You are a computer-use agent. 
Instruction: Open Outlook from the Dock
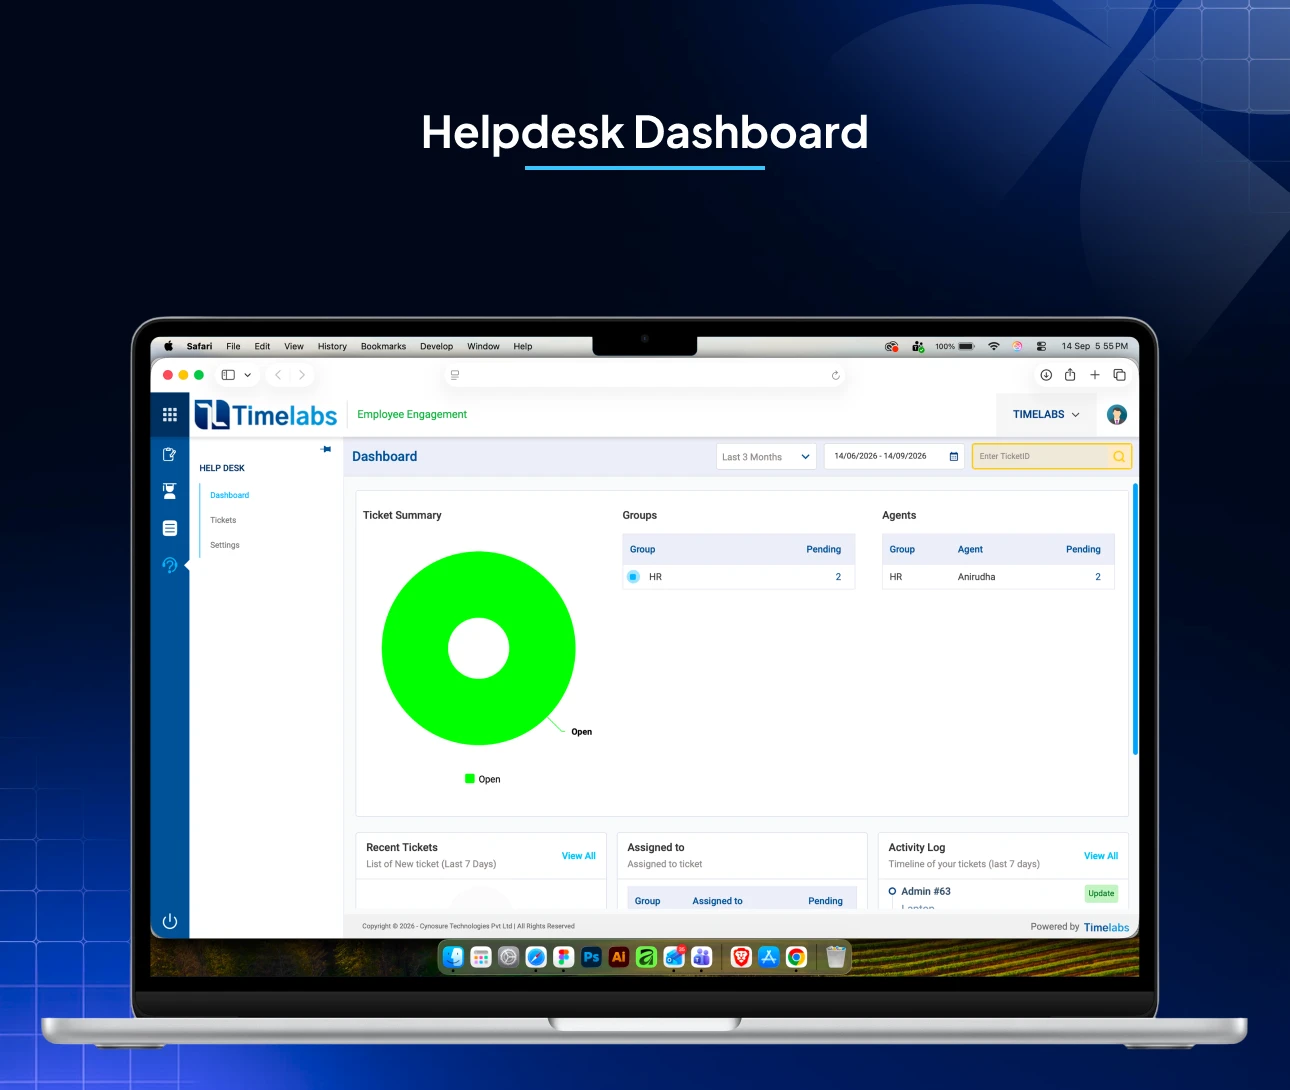coord(674,957)
